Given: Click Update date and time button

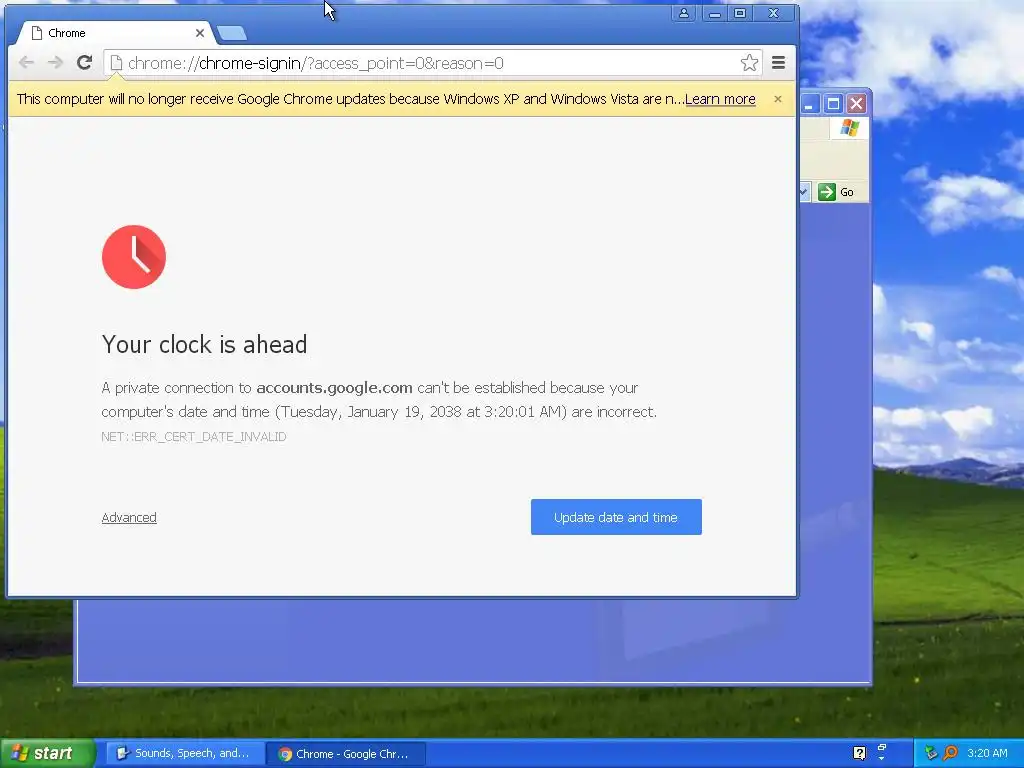Looking at the screenshot, I should (616, 517).
